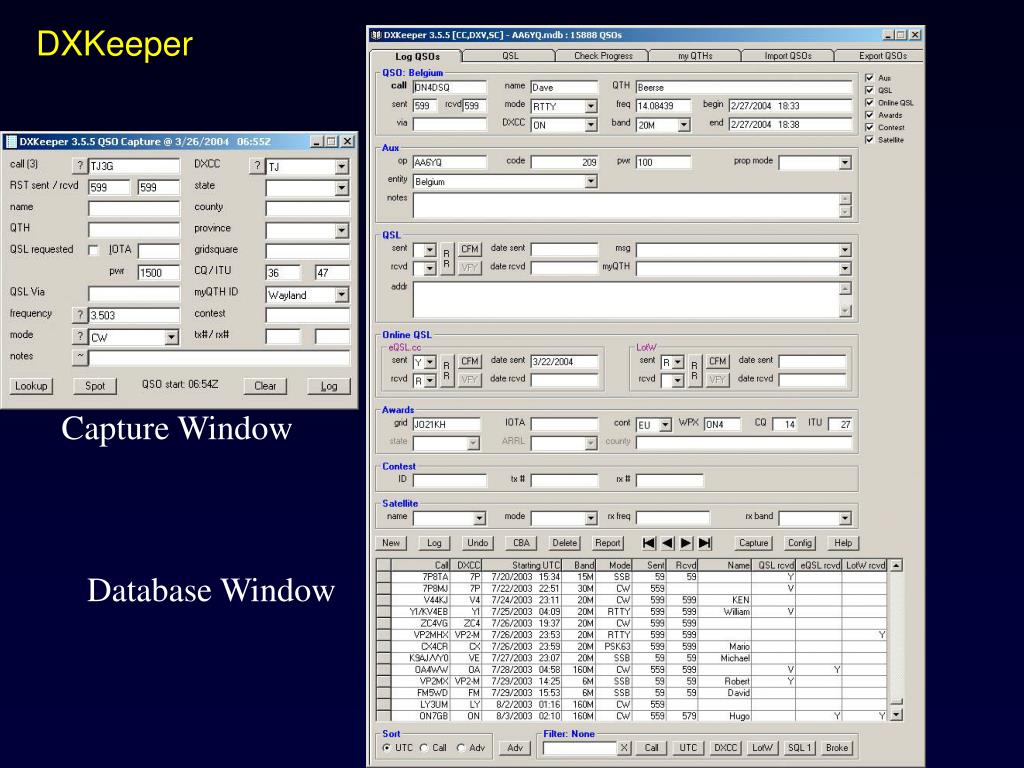Open Help in the database window
The image size is (1024, 768).
click(843, 543)
